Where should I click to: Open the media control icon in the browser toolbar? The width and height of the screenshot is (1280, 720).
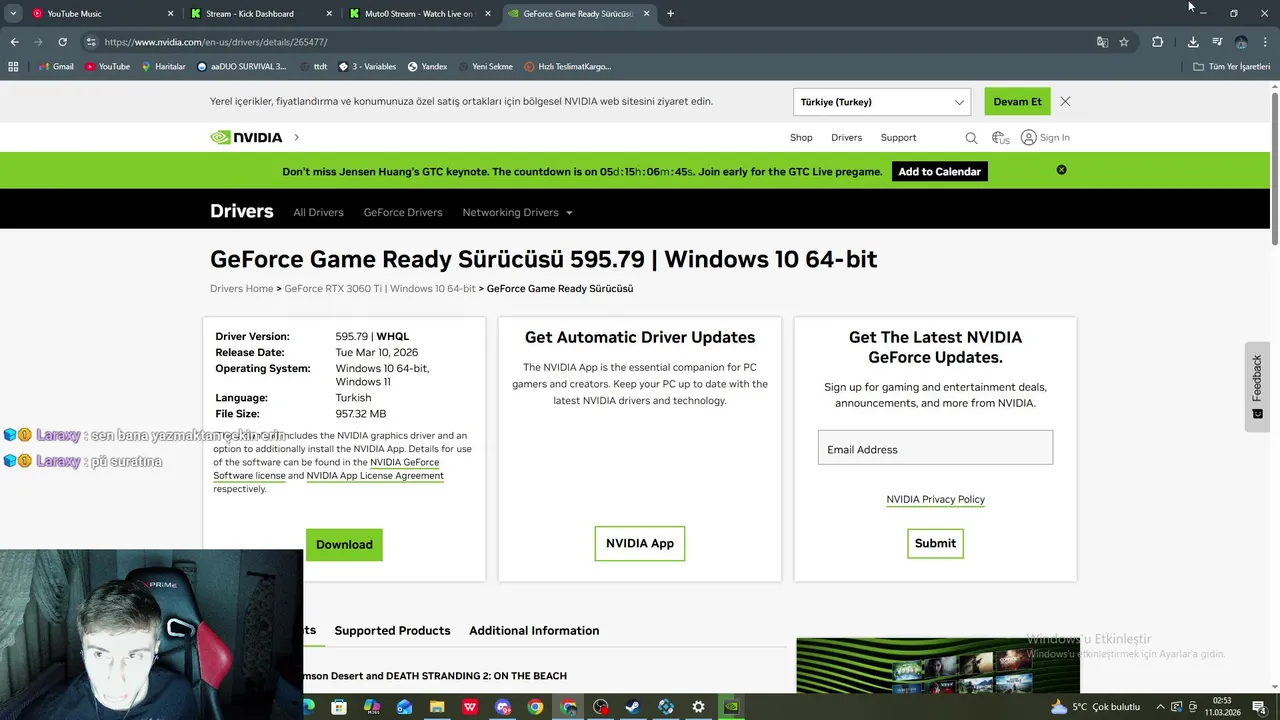(1217, 42)
